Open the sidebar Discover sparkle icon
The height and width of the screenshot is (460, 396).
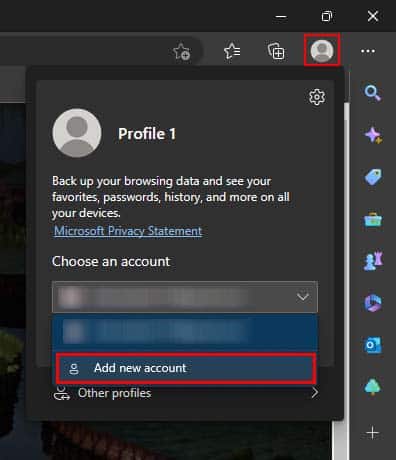point(373,135)
